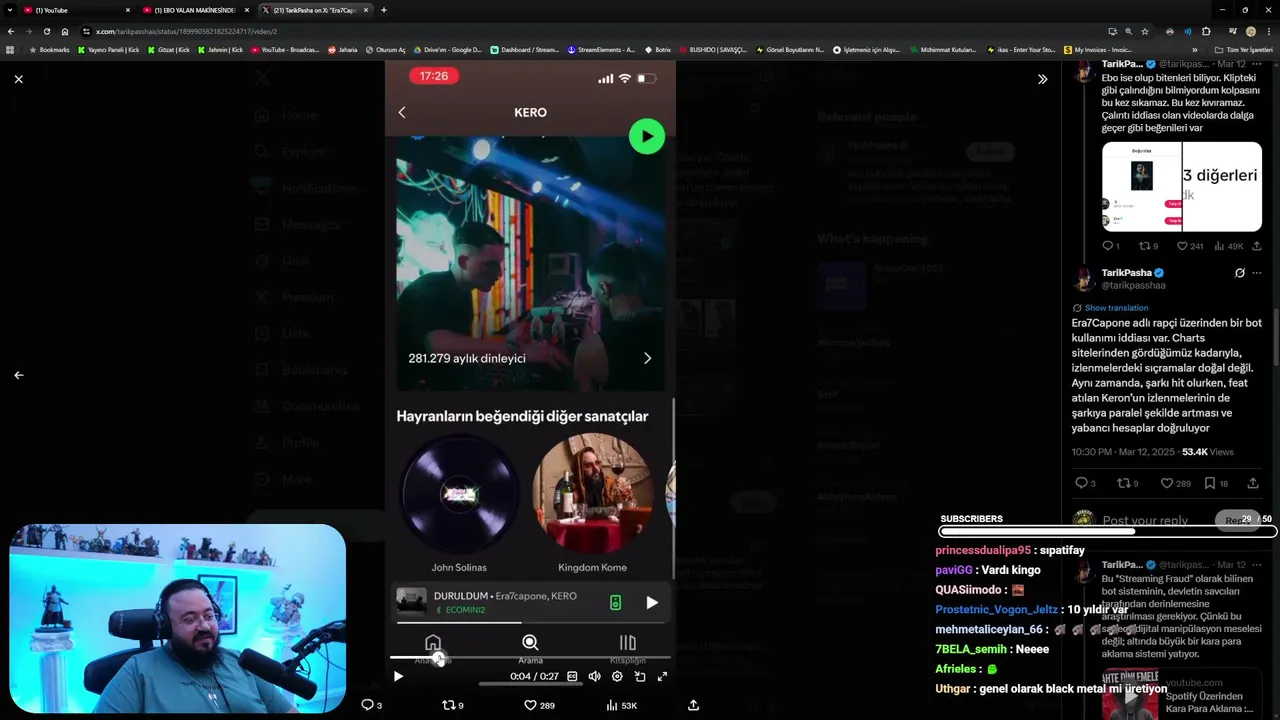The image size is (1280, 720).
Task: Open TarikPasha profile name in main tweet
Action: (x=1126, y=272)
